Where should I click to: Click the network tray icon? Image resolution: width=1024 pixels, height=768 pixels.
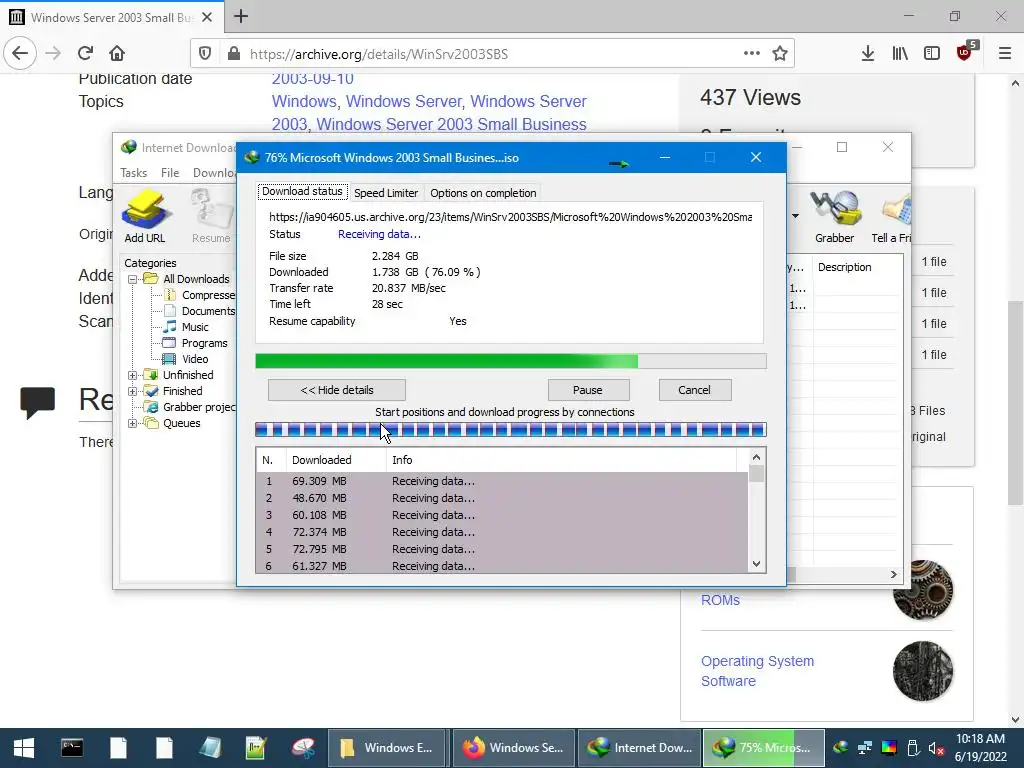click(x=865, y=748)
